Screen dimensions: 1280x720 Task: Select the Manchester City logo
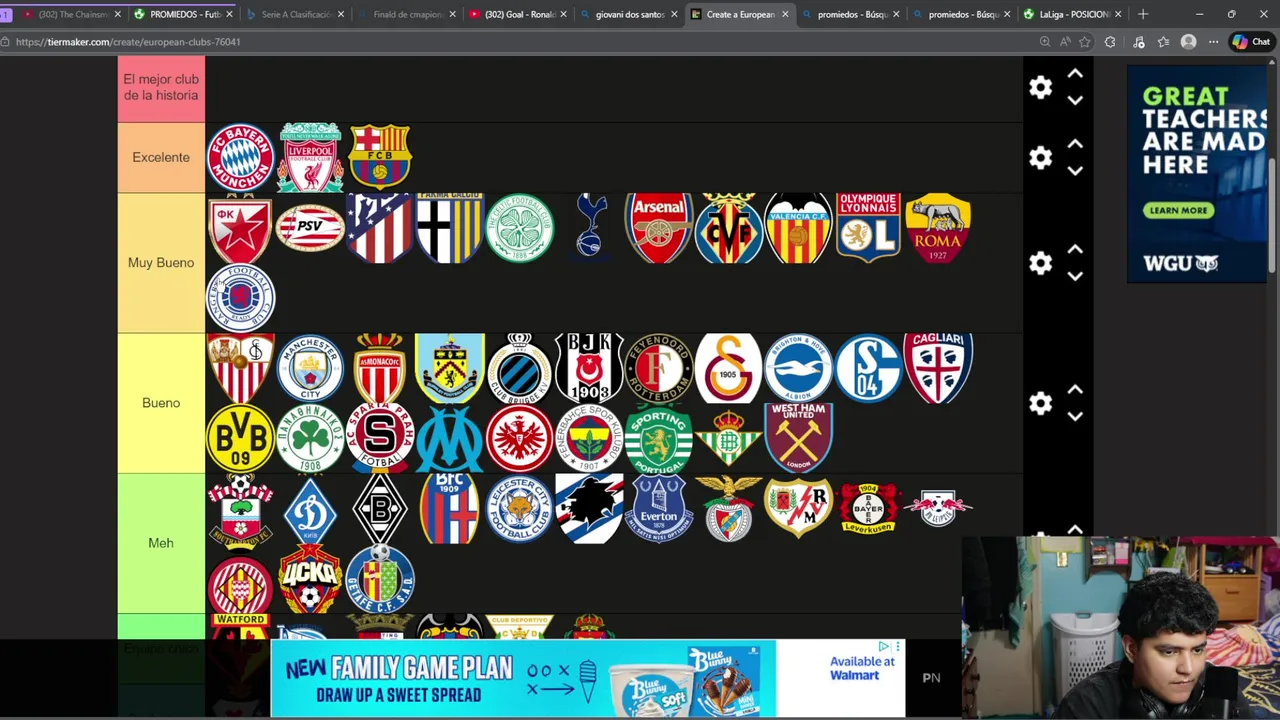[310, 368]
